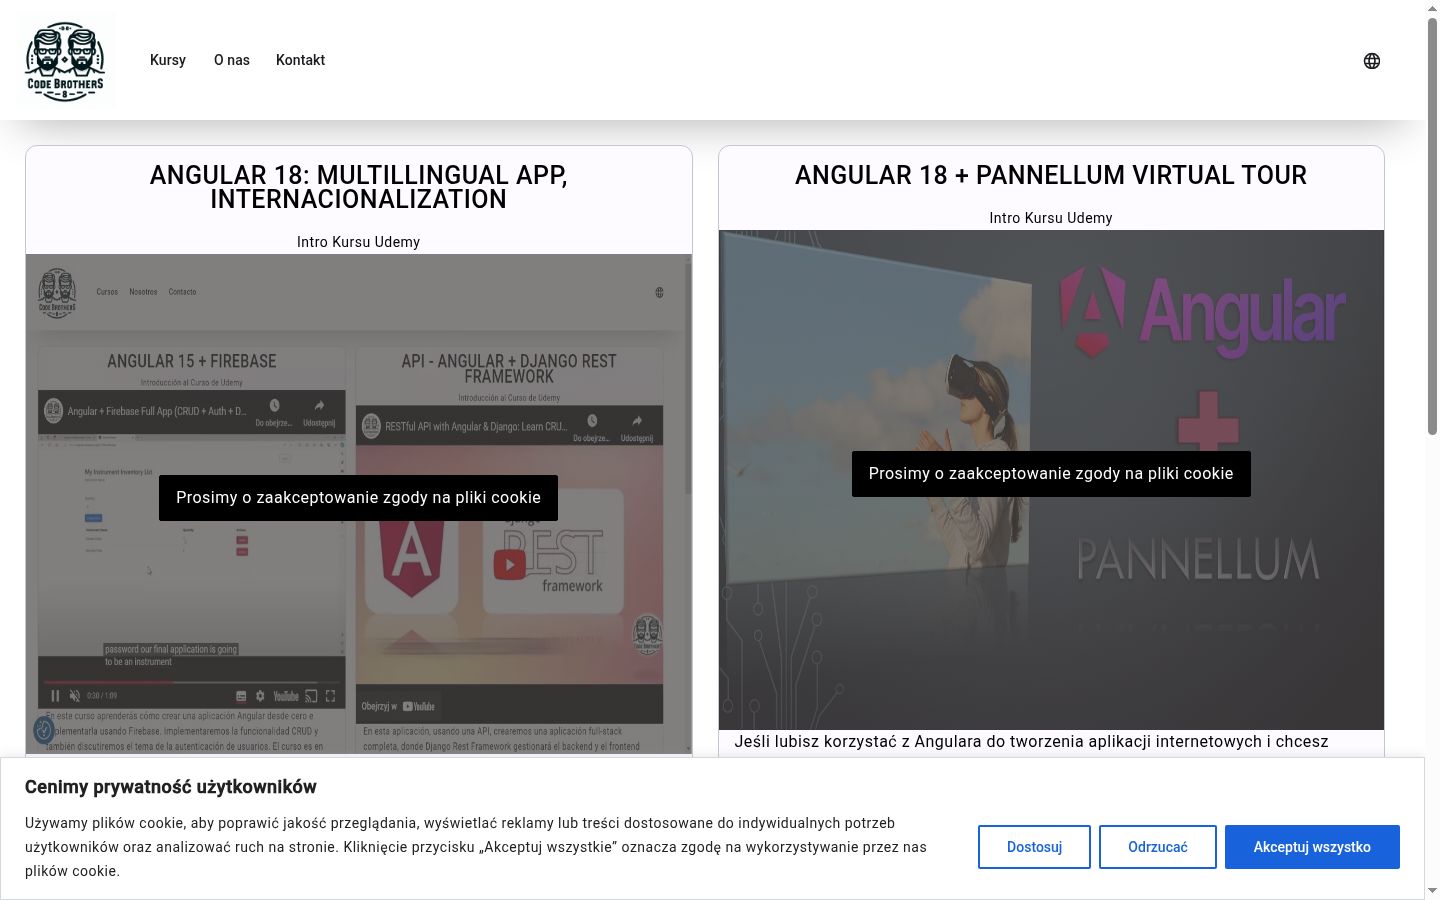Click cookie consent notice on Multillingual App video
This screenshot has width=1440, height=900.
click(x=358, y=498)
